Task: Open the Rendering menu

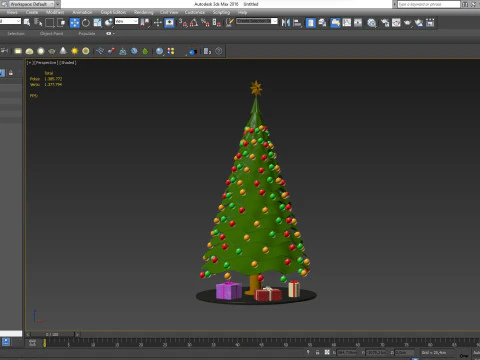Action: click(144, 12)
